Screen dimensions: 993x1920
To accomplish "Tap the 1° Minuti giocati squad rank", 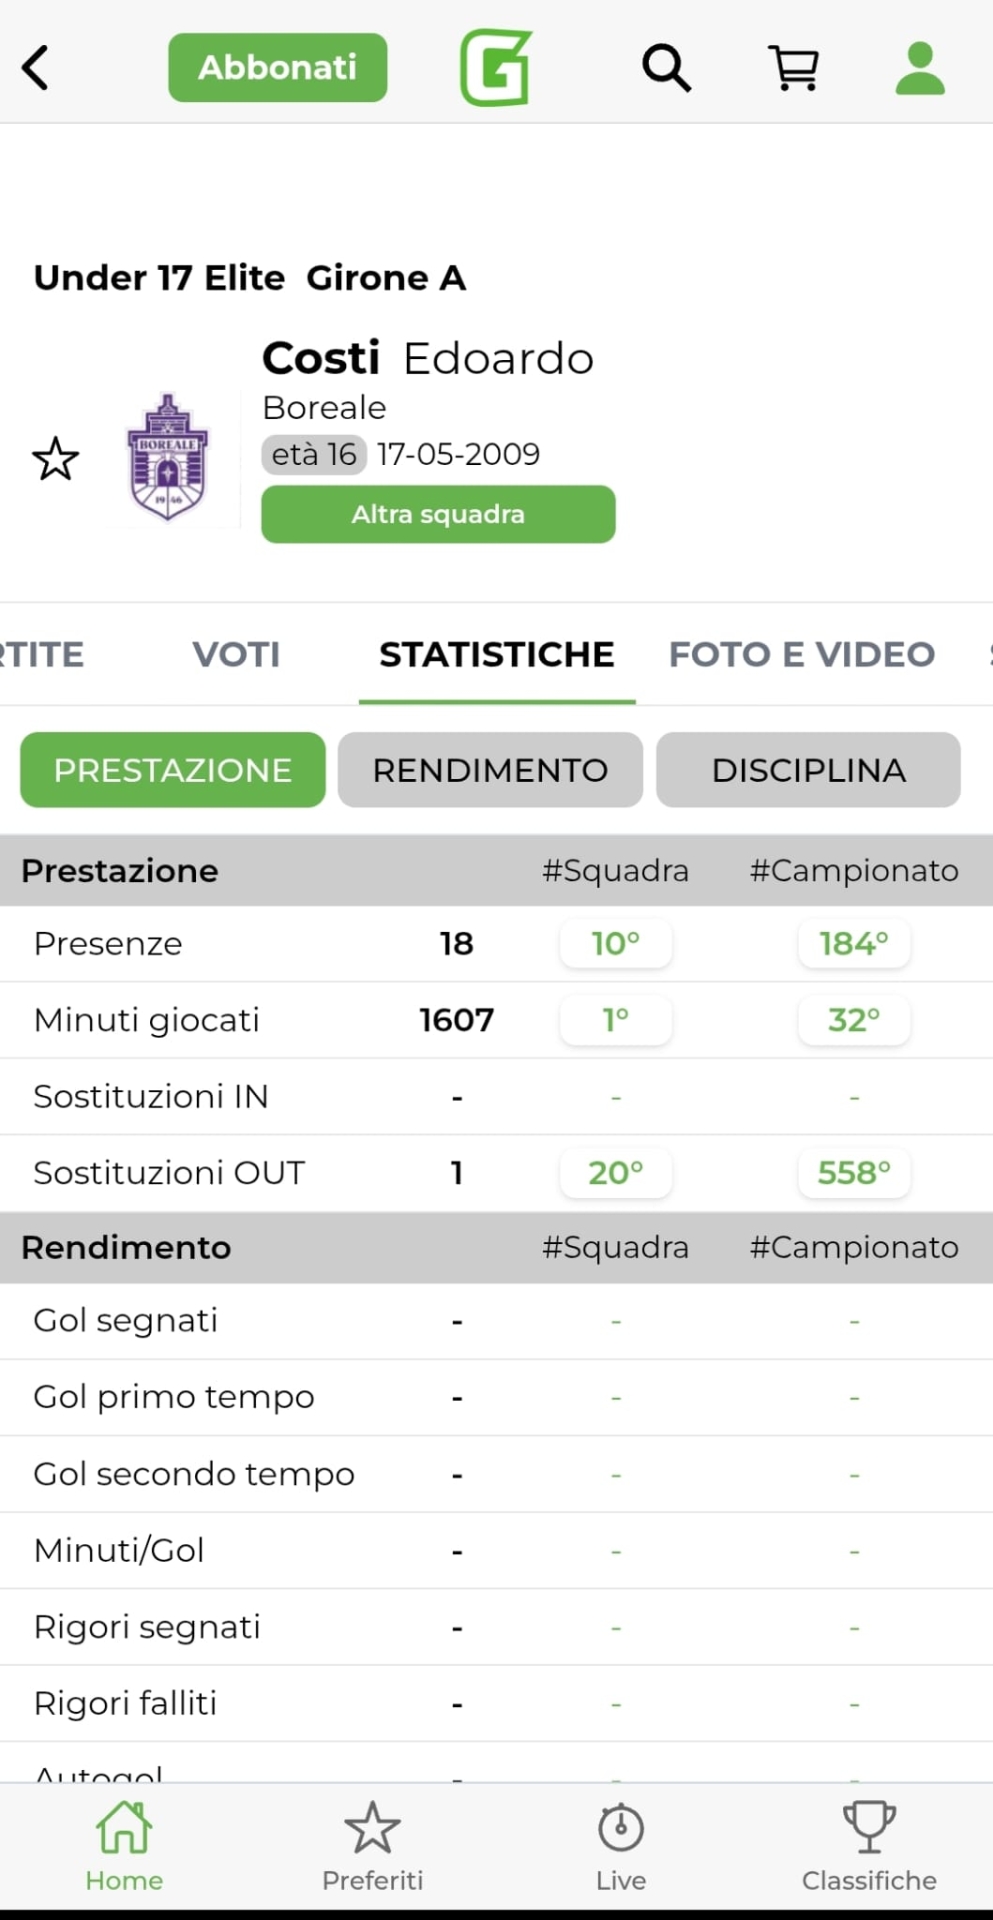I will [x=616, y=1019].
